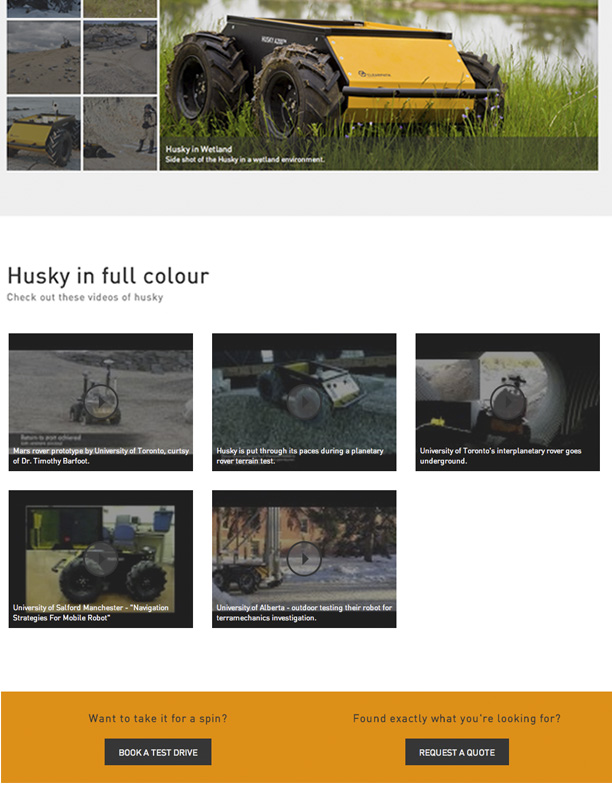Play the planetary rover terrain test video
This screenshot has height=792, width=612.
pyautogui.click(x=304, y=401)
